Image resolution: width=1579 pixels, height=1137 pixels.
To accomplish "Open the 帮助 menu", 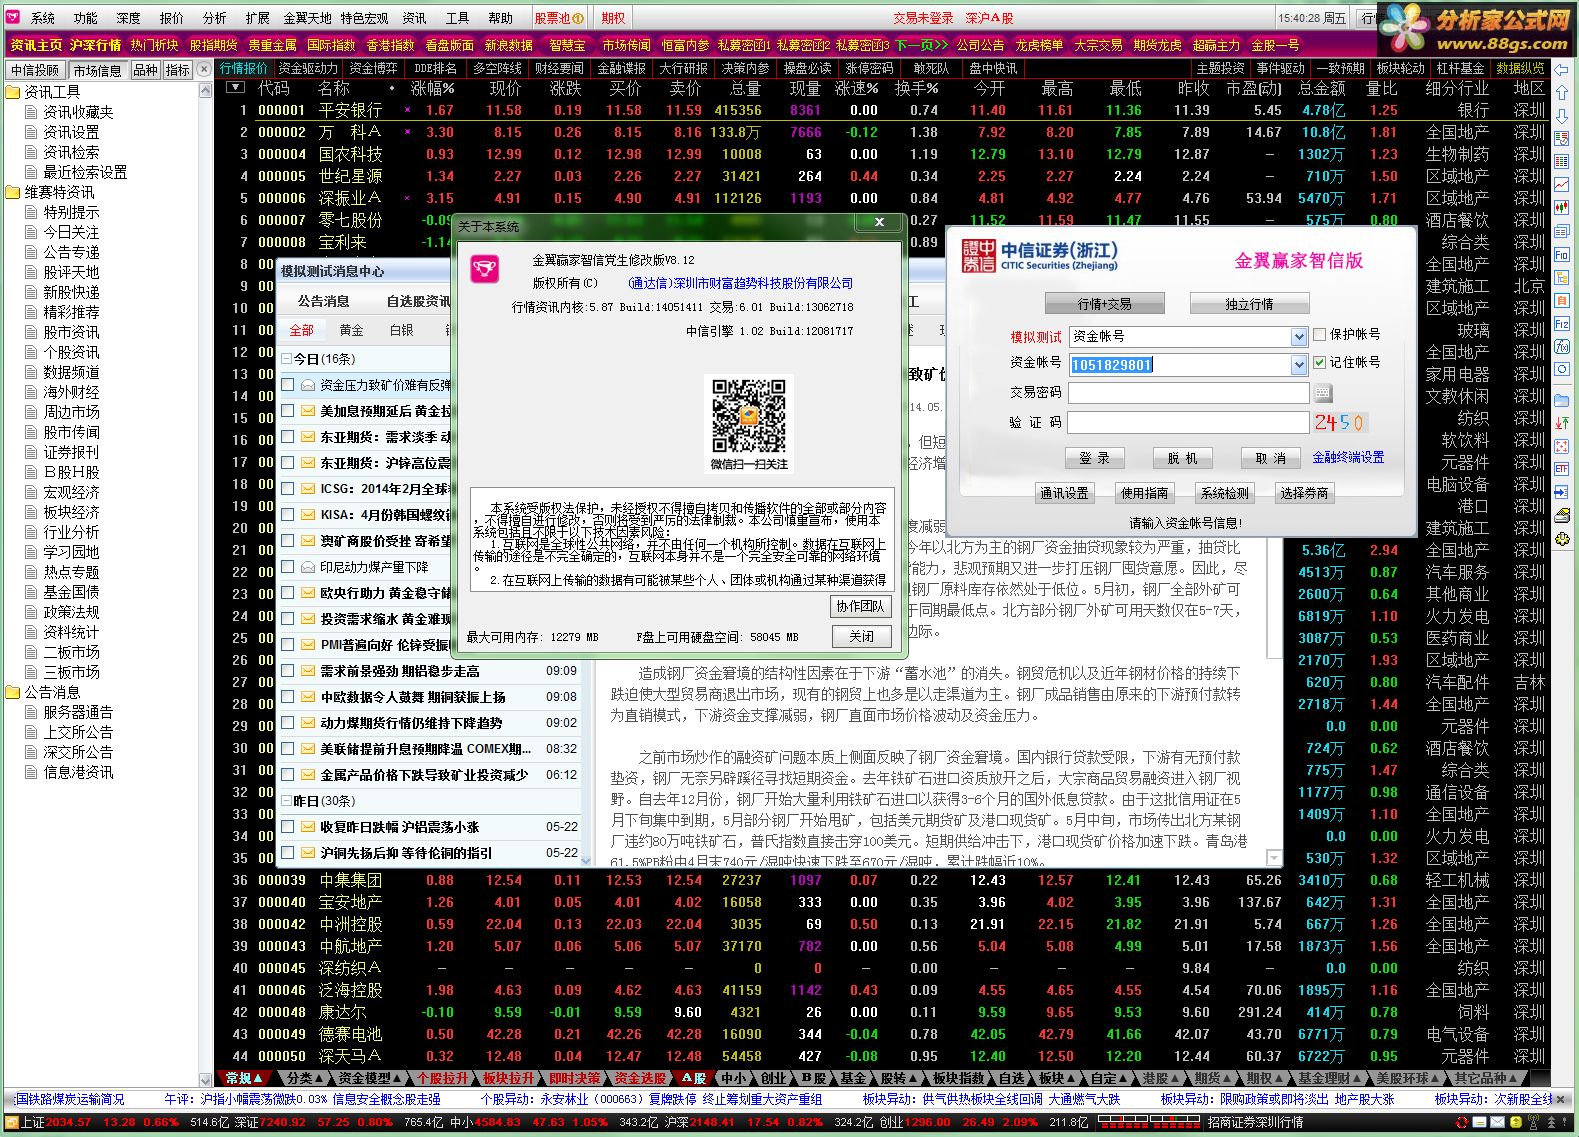I will point(500,18).
